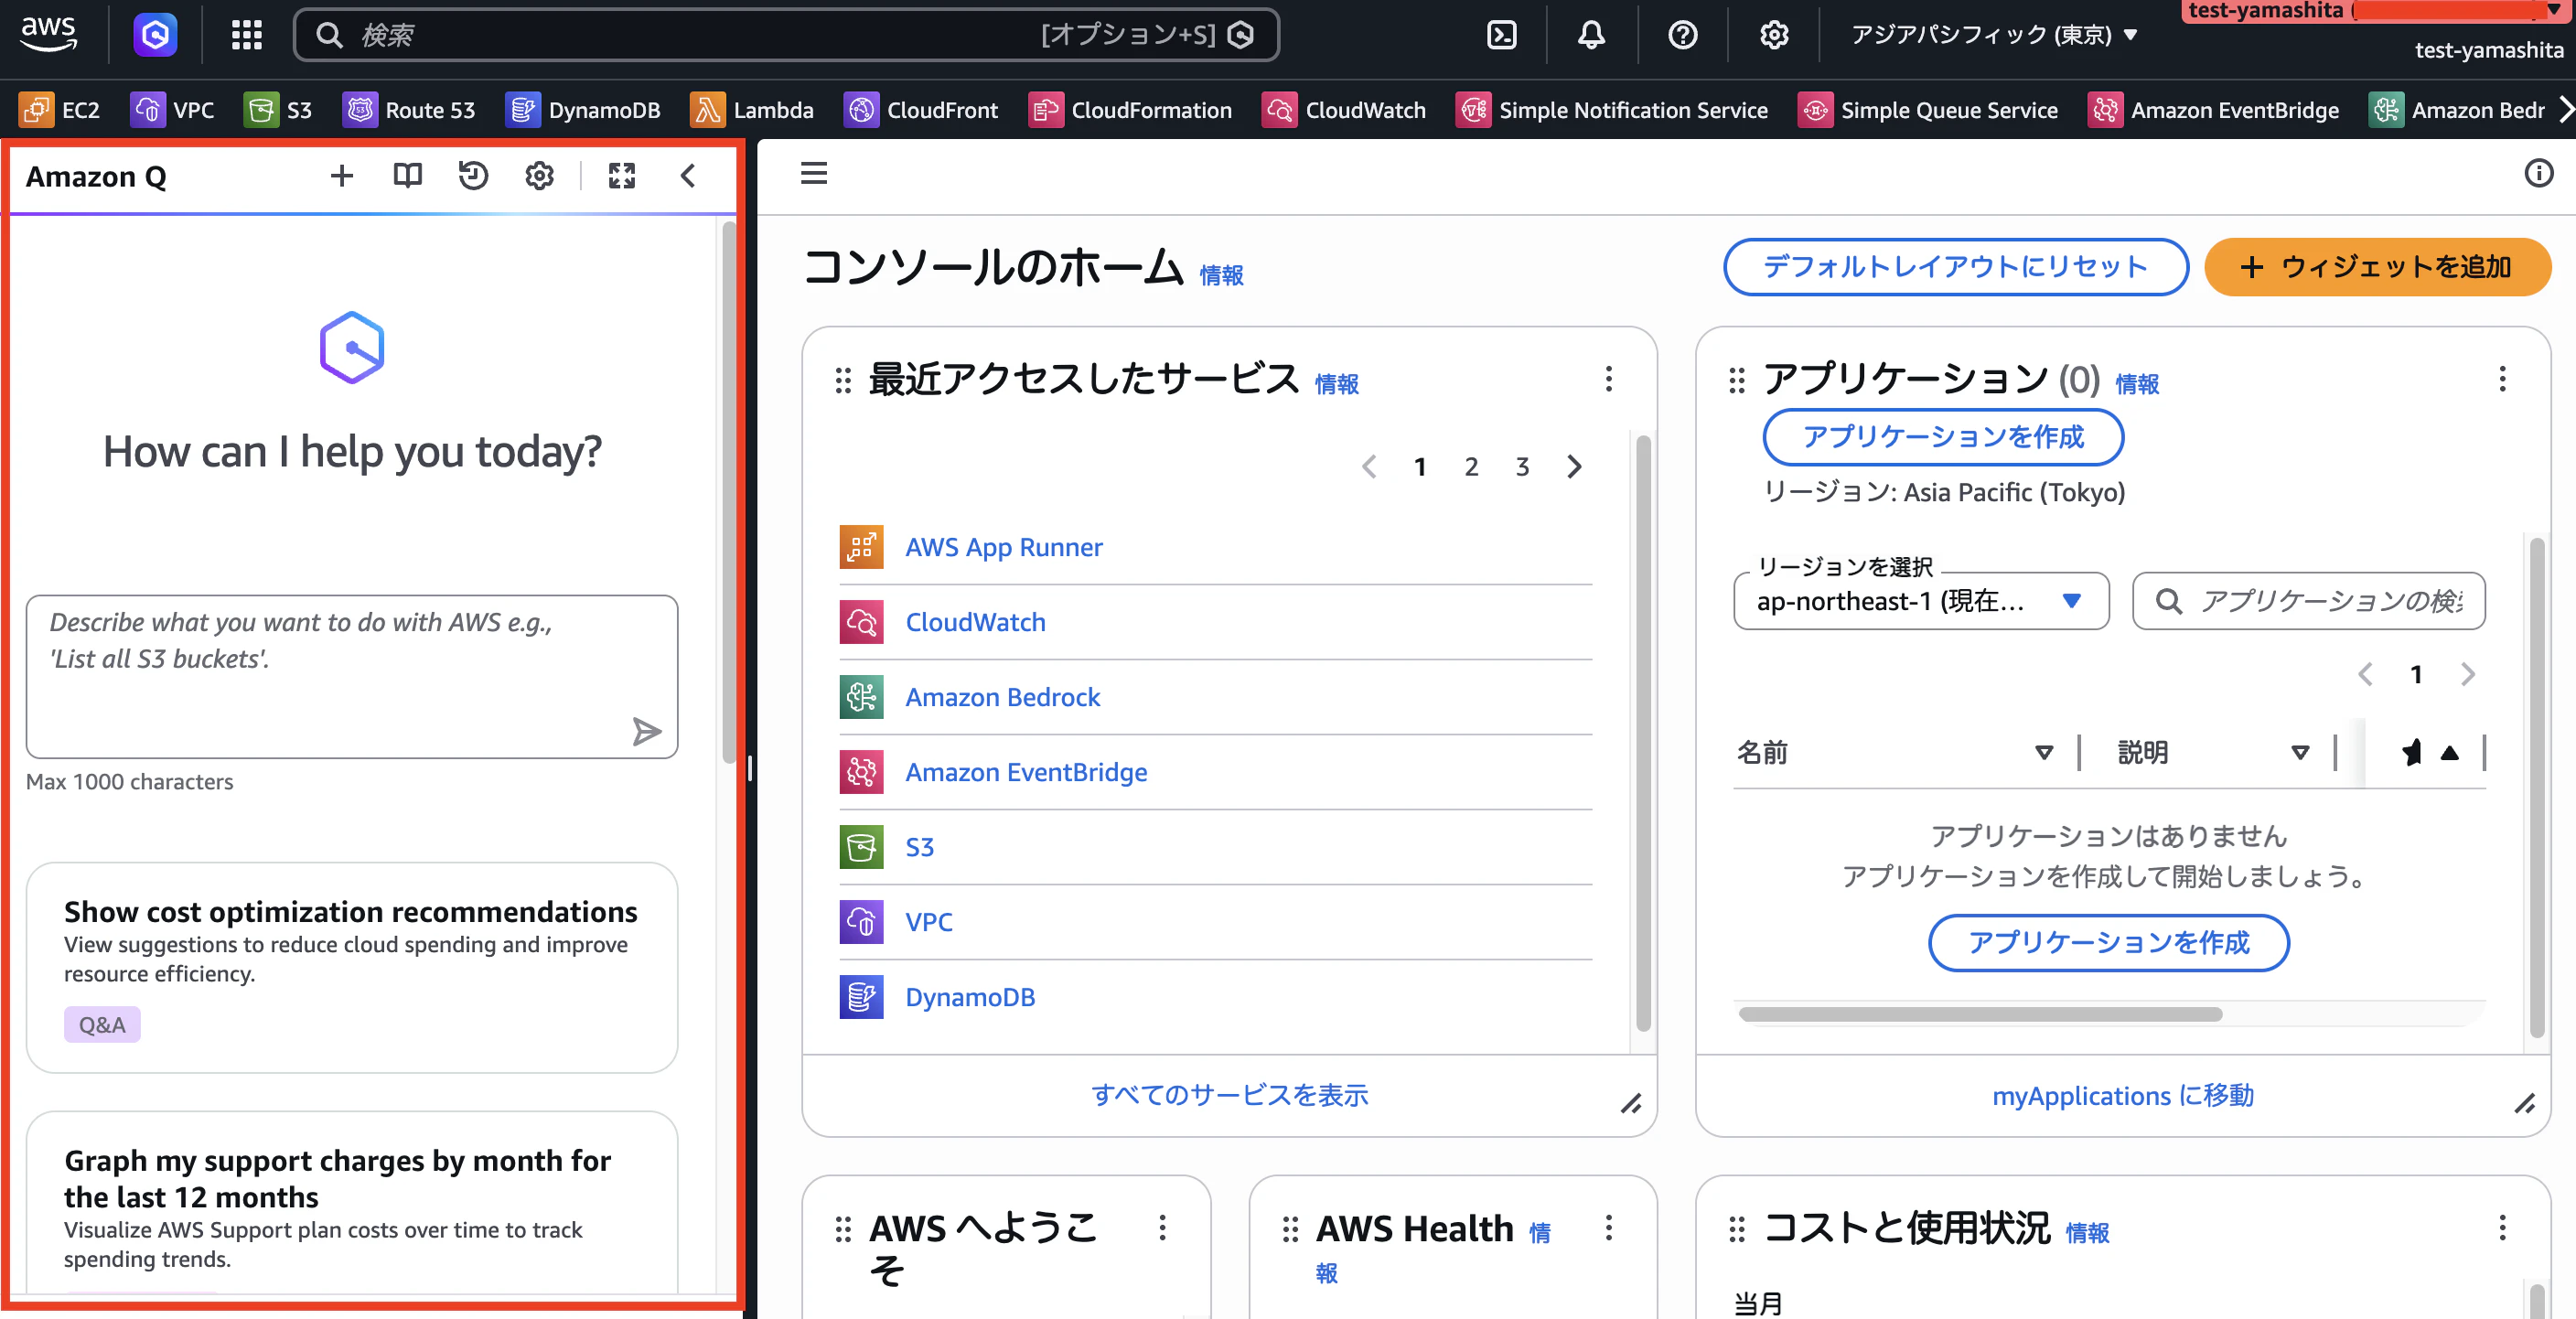The image size is (2576, 1319).
Task: Click the view all services link
Action: pos(1229,1095)
